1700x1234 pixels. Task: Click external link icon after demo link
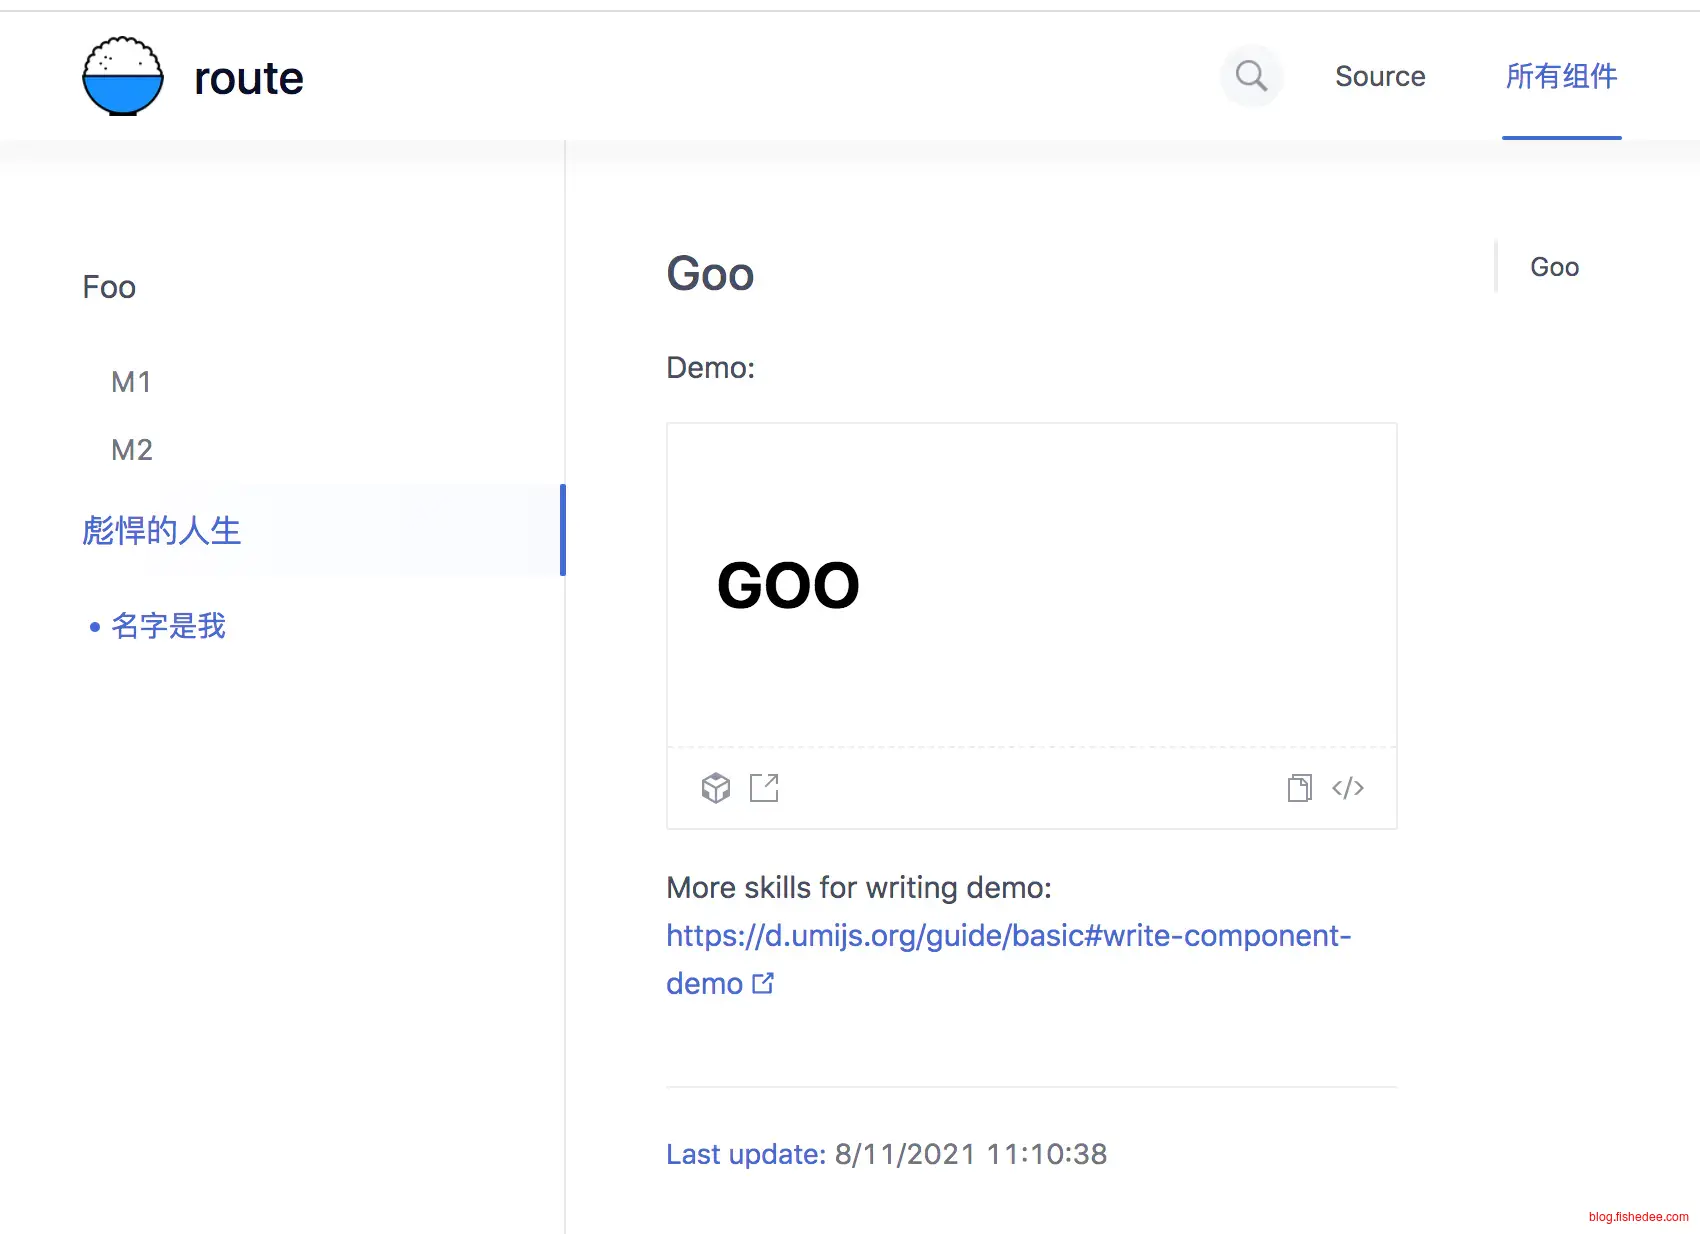click(763, 983)
